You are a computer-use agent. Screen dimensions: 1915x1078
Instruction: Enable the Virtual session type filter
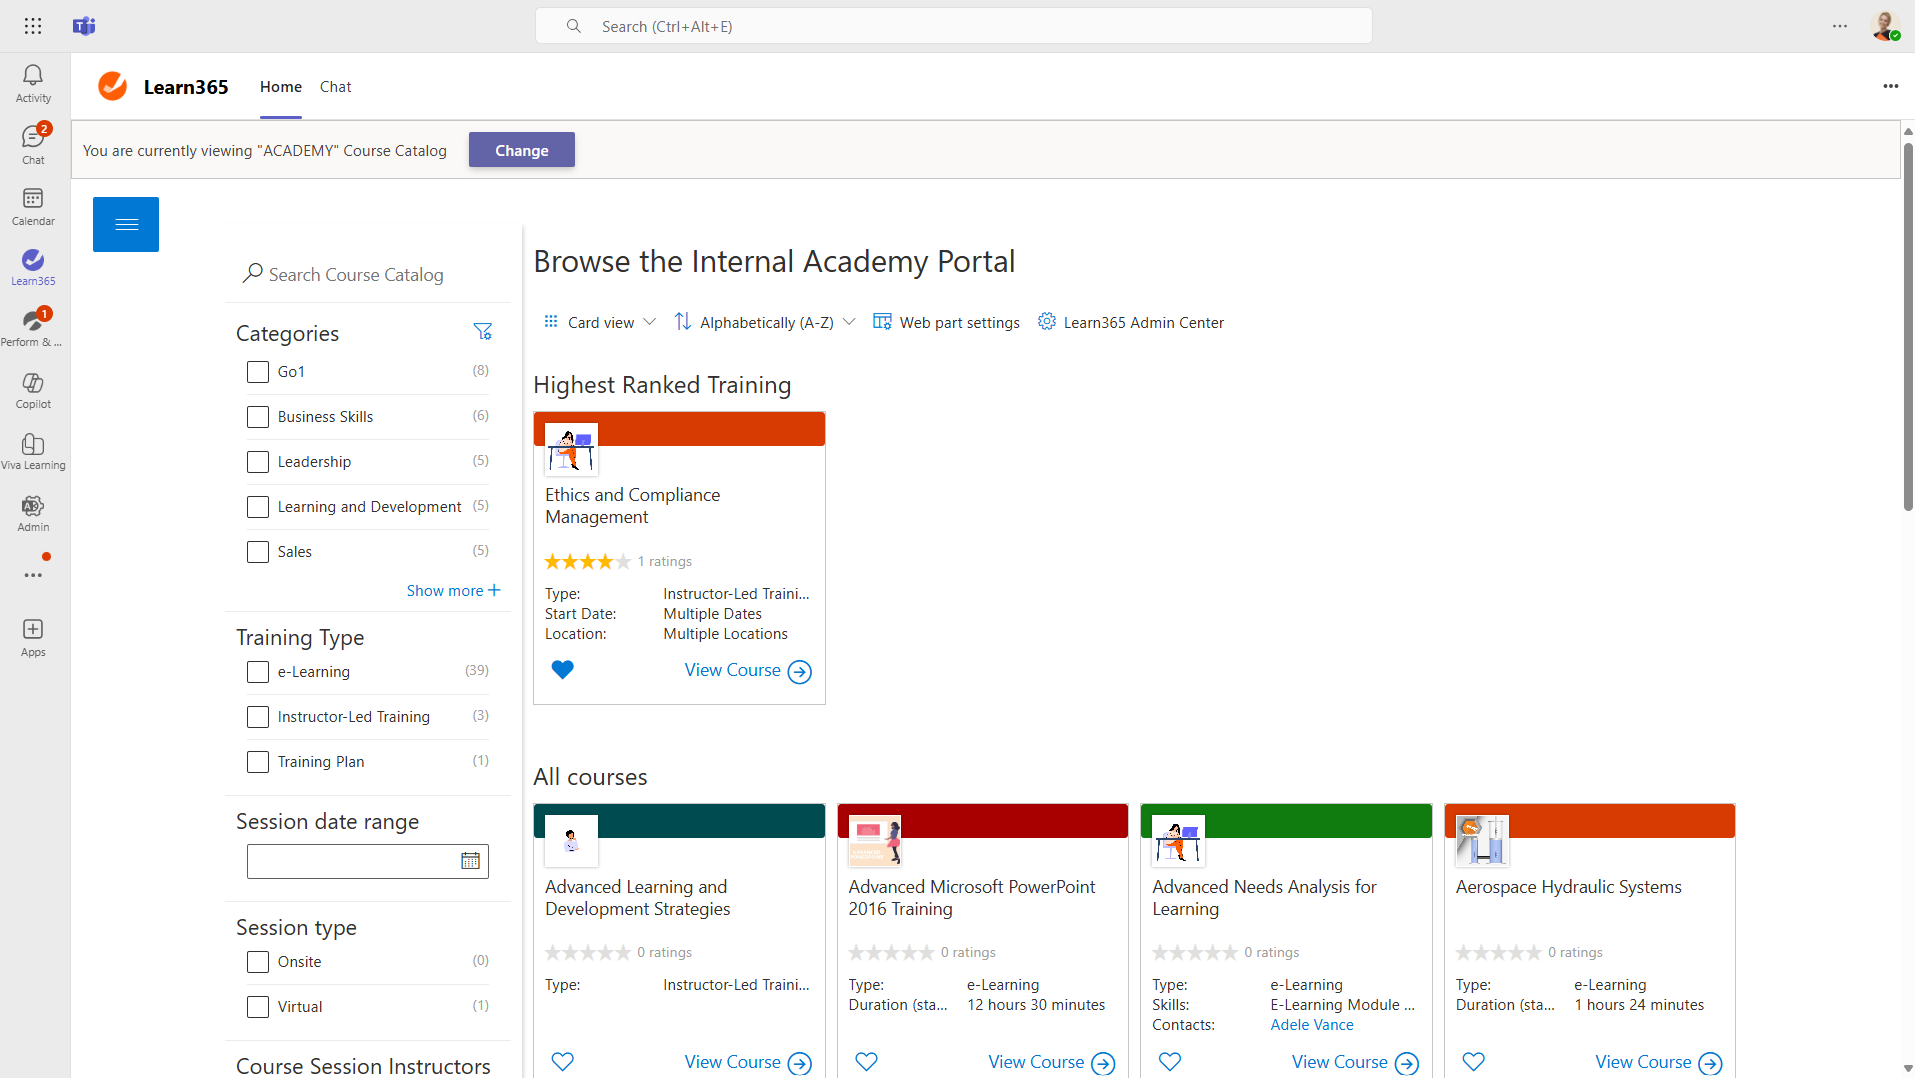click(258, 1007)
